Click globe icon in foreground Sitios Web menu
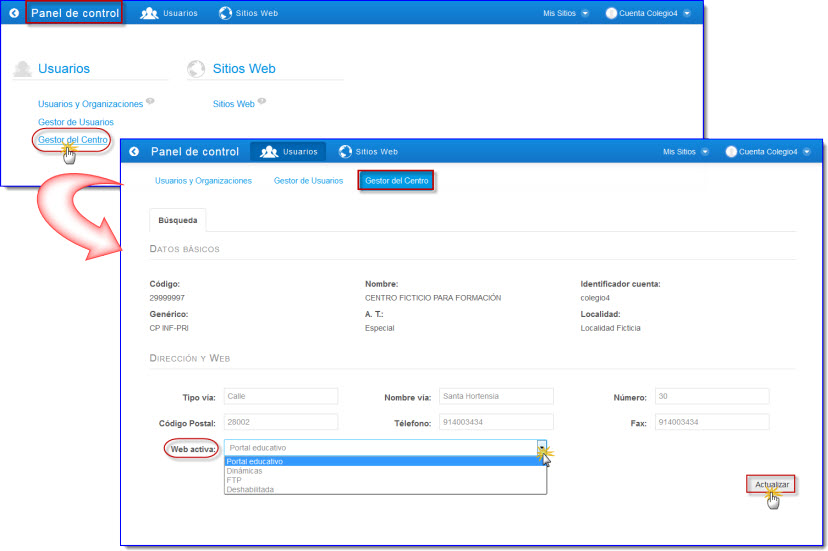 click(345, 152)
